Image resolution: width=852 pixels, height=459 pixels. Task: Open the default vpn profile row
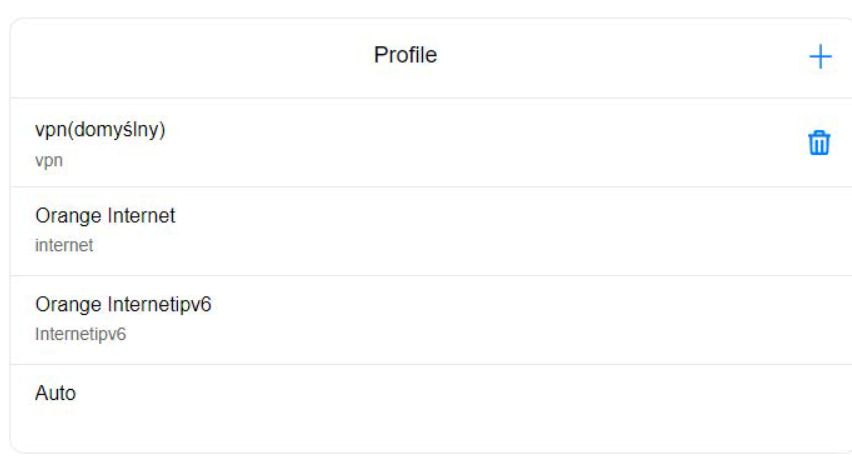[x=400, y=143]
